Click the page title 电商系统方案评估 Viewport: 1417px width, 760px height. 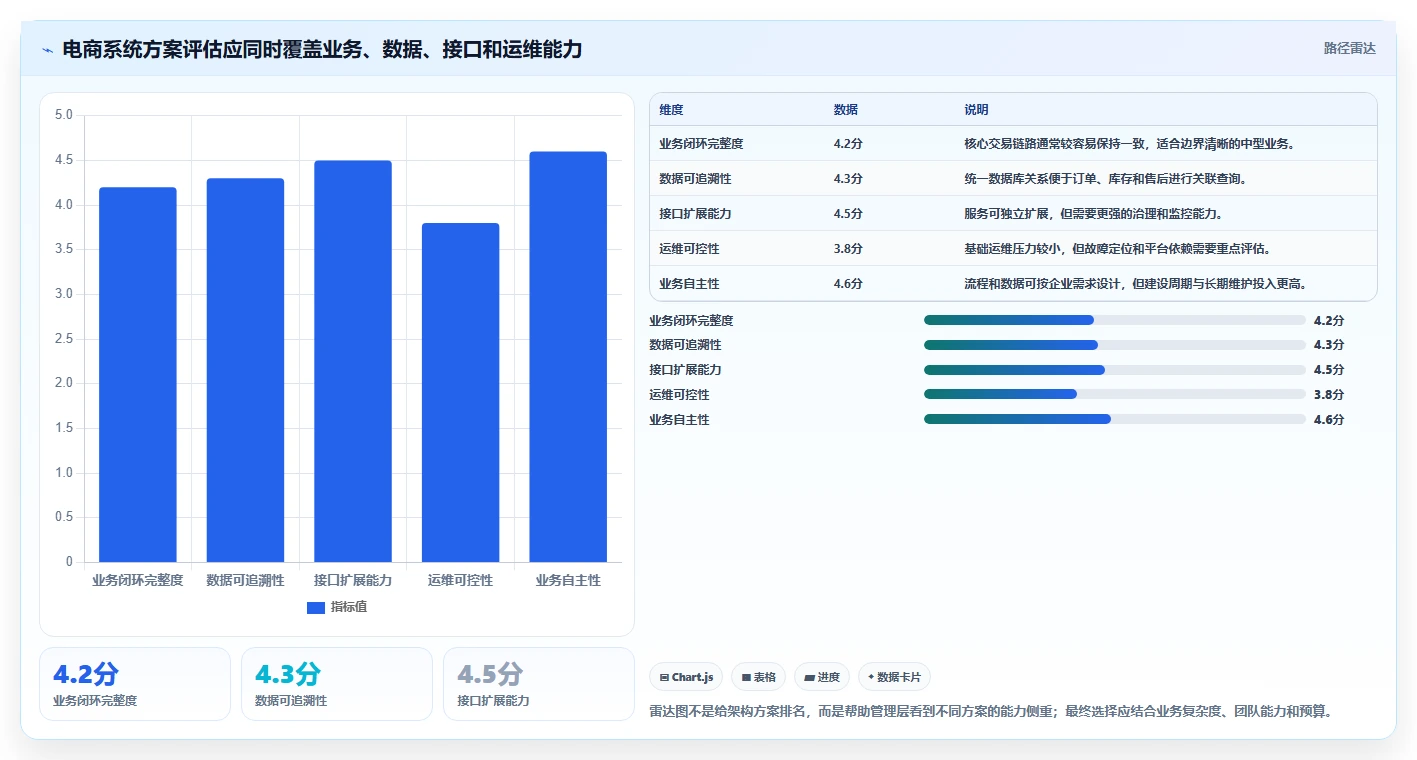(x=322, y=49)
